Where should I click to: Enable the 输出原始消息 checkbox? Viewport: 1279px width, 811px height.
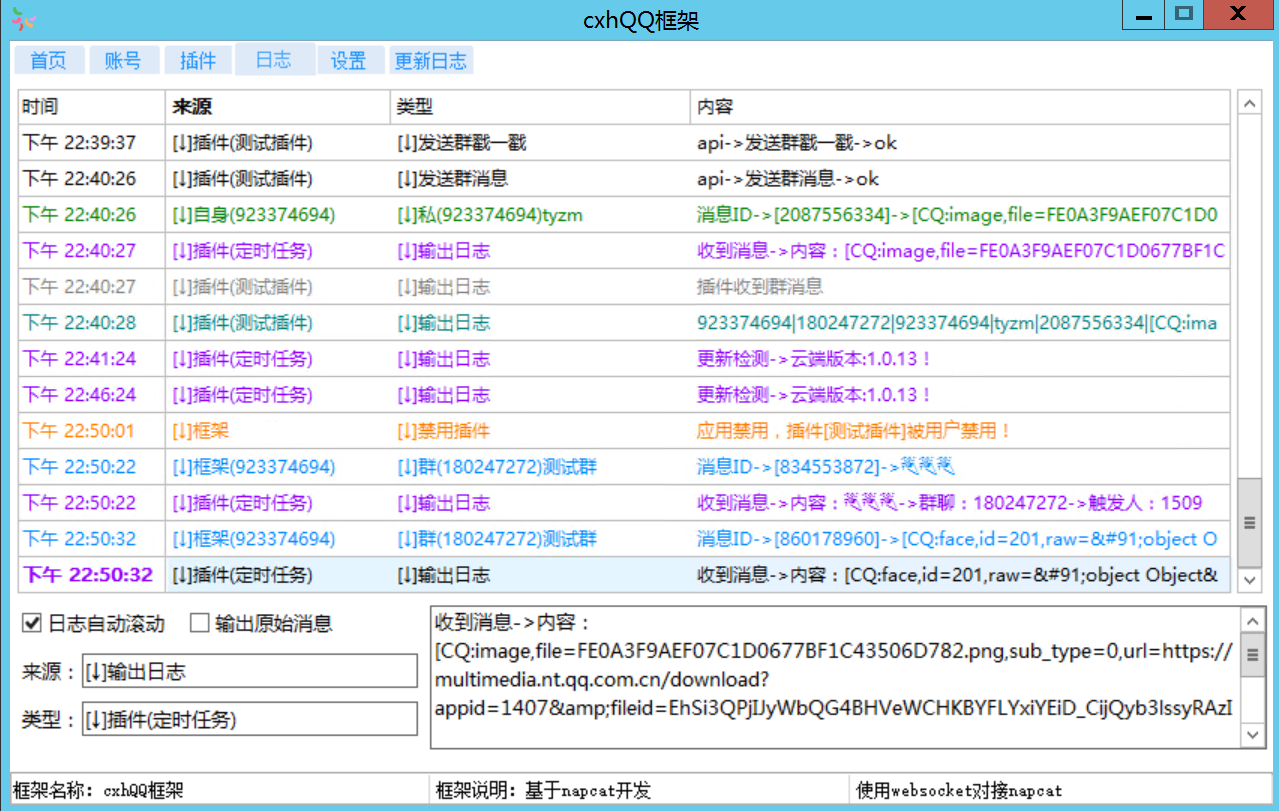pyautogui.click(x=199, y=625)
